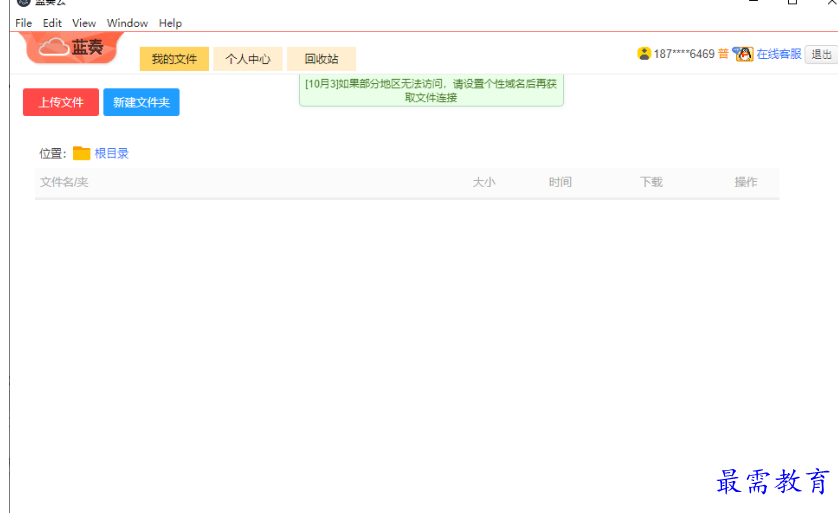Click the yellow root folder icon

(x=81, y=153)
